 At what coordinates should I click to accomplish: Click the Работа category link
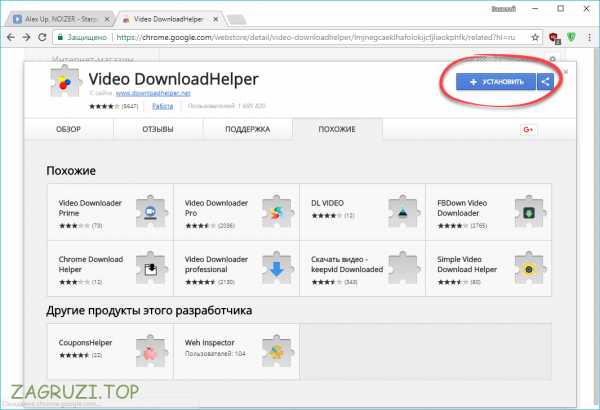(163, 106)
